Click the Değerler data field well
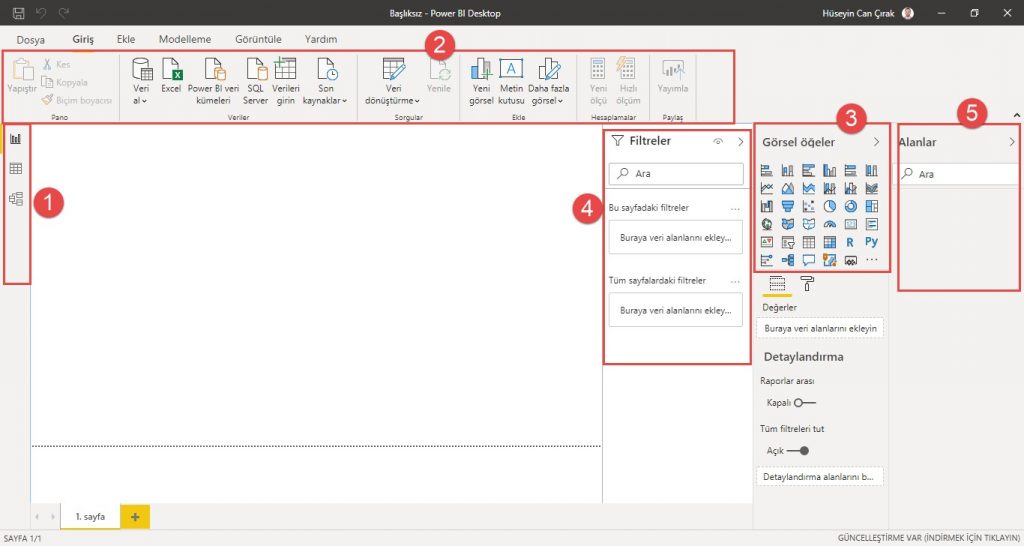Screen dimensions: 1024x546 click(x=820, y=329)
